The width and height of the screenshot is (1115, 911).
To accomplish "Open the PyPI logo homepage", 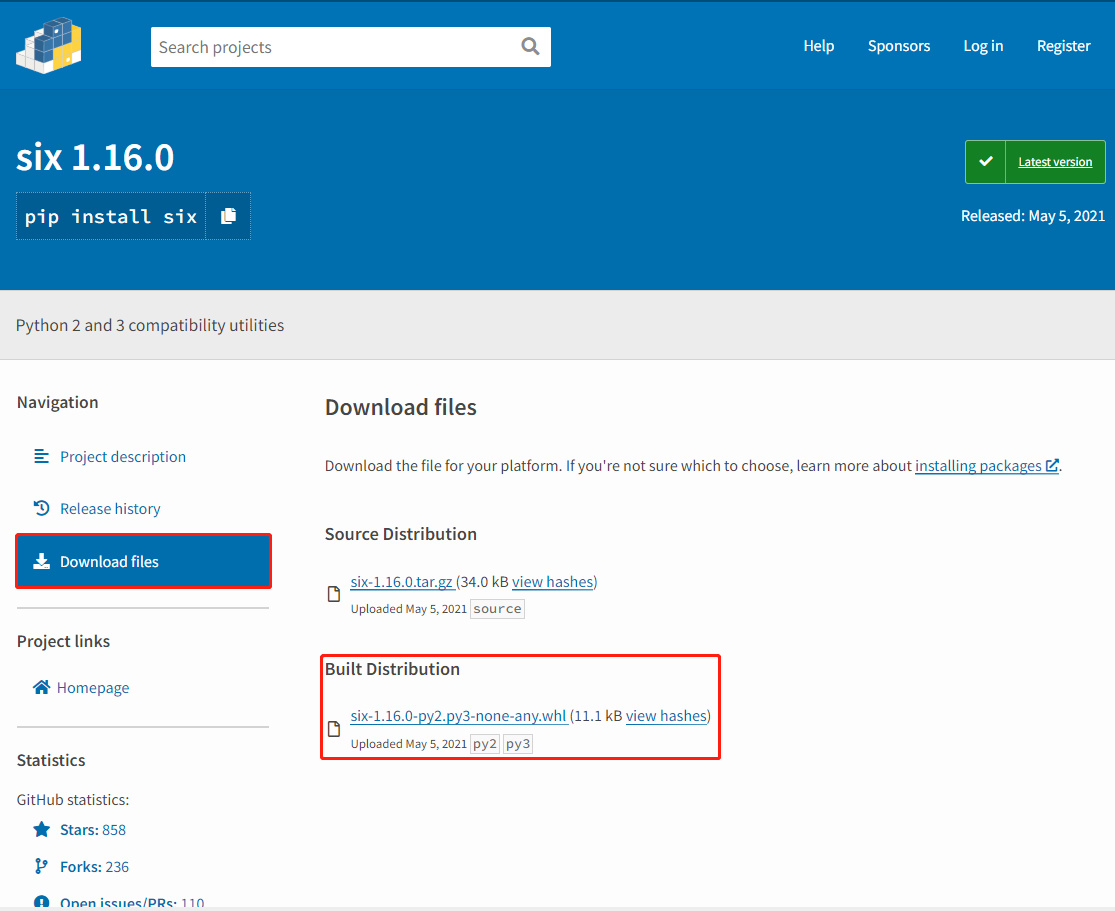I will click(48, 46).
